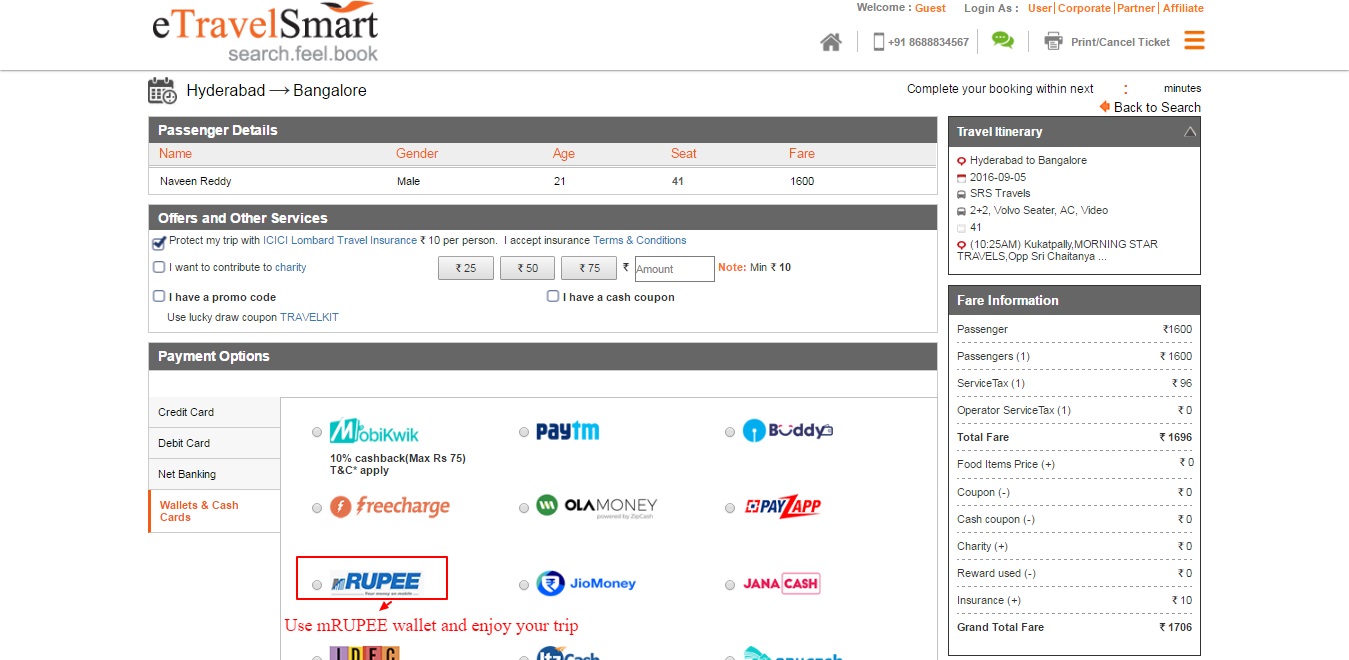Select the mRUPEE radio button
The image size is (1349, 660).
tap(317, 584)
